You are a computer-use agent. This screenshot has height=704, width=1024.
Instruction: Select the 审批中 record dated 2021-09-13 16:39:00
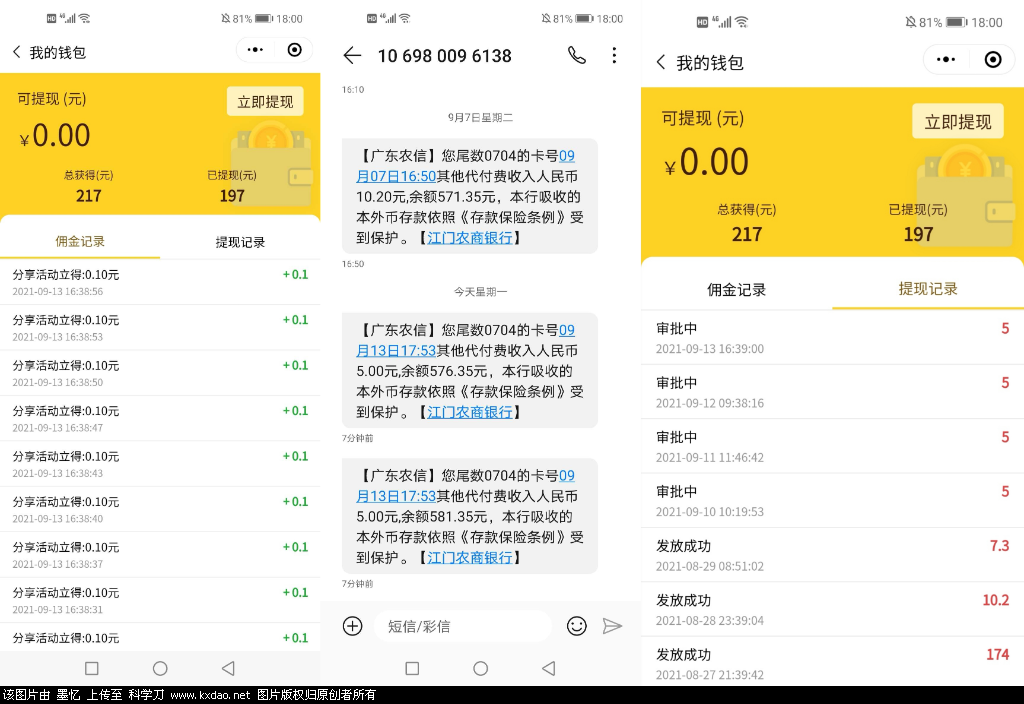tap(832, 337)
